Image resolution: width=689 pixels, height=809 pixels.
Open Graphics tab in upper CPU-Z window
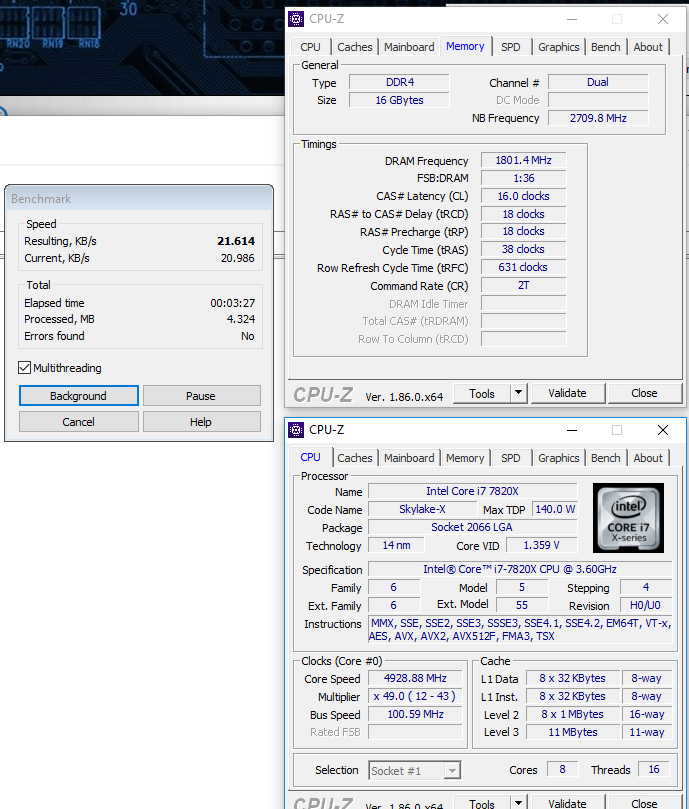pos(558,47)
